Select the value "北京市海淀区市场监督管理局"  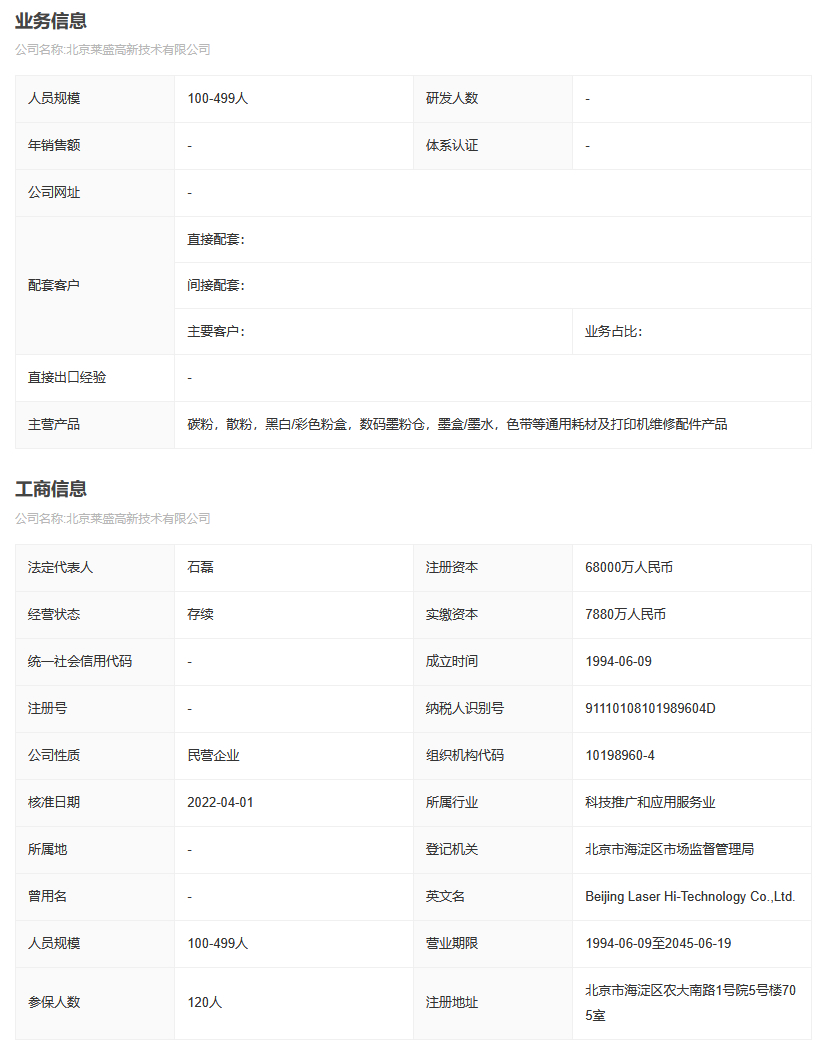pos(669,849)
